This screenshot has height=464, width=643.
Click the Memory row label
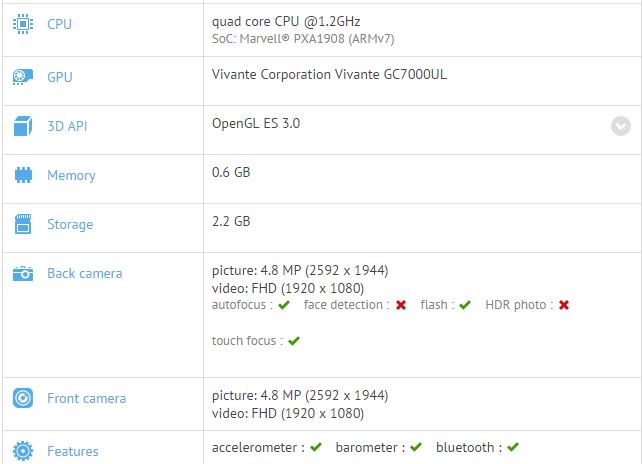(x=71, y=175)
